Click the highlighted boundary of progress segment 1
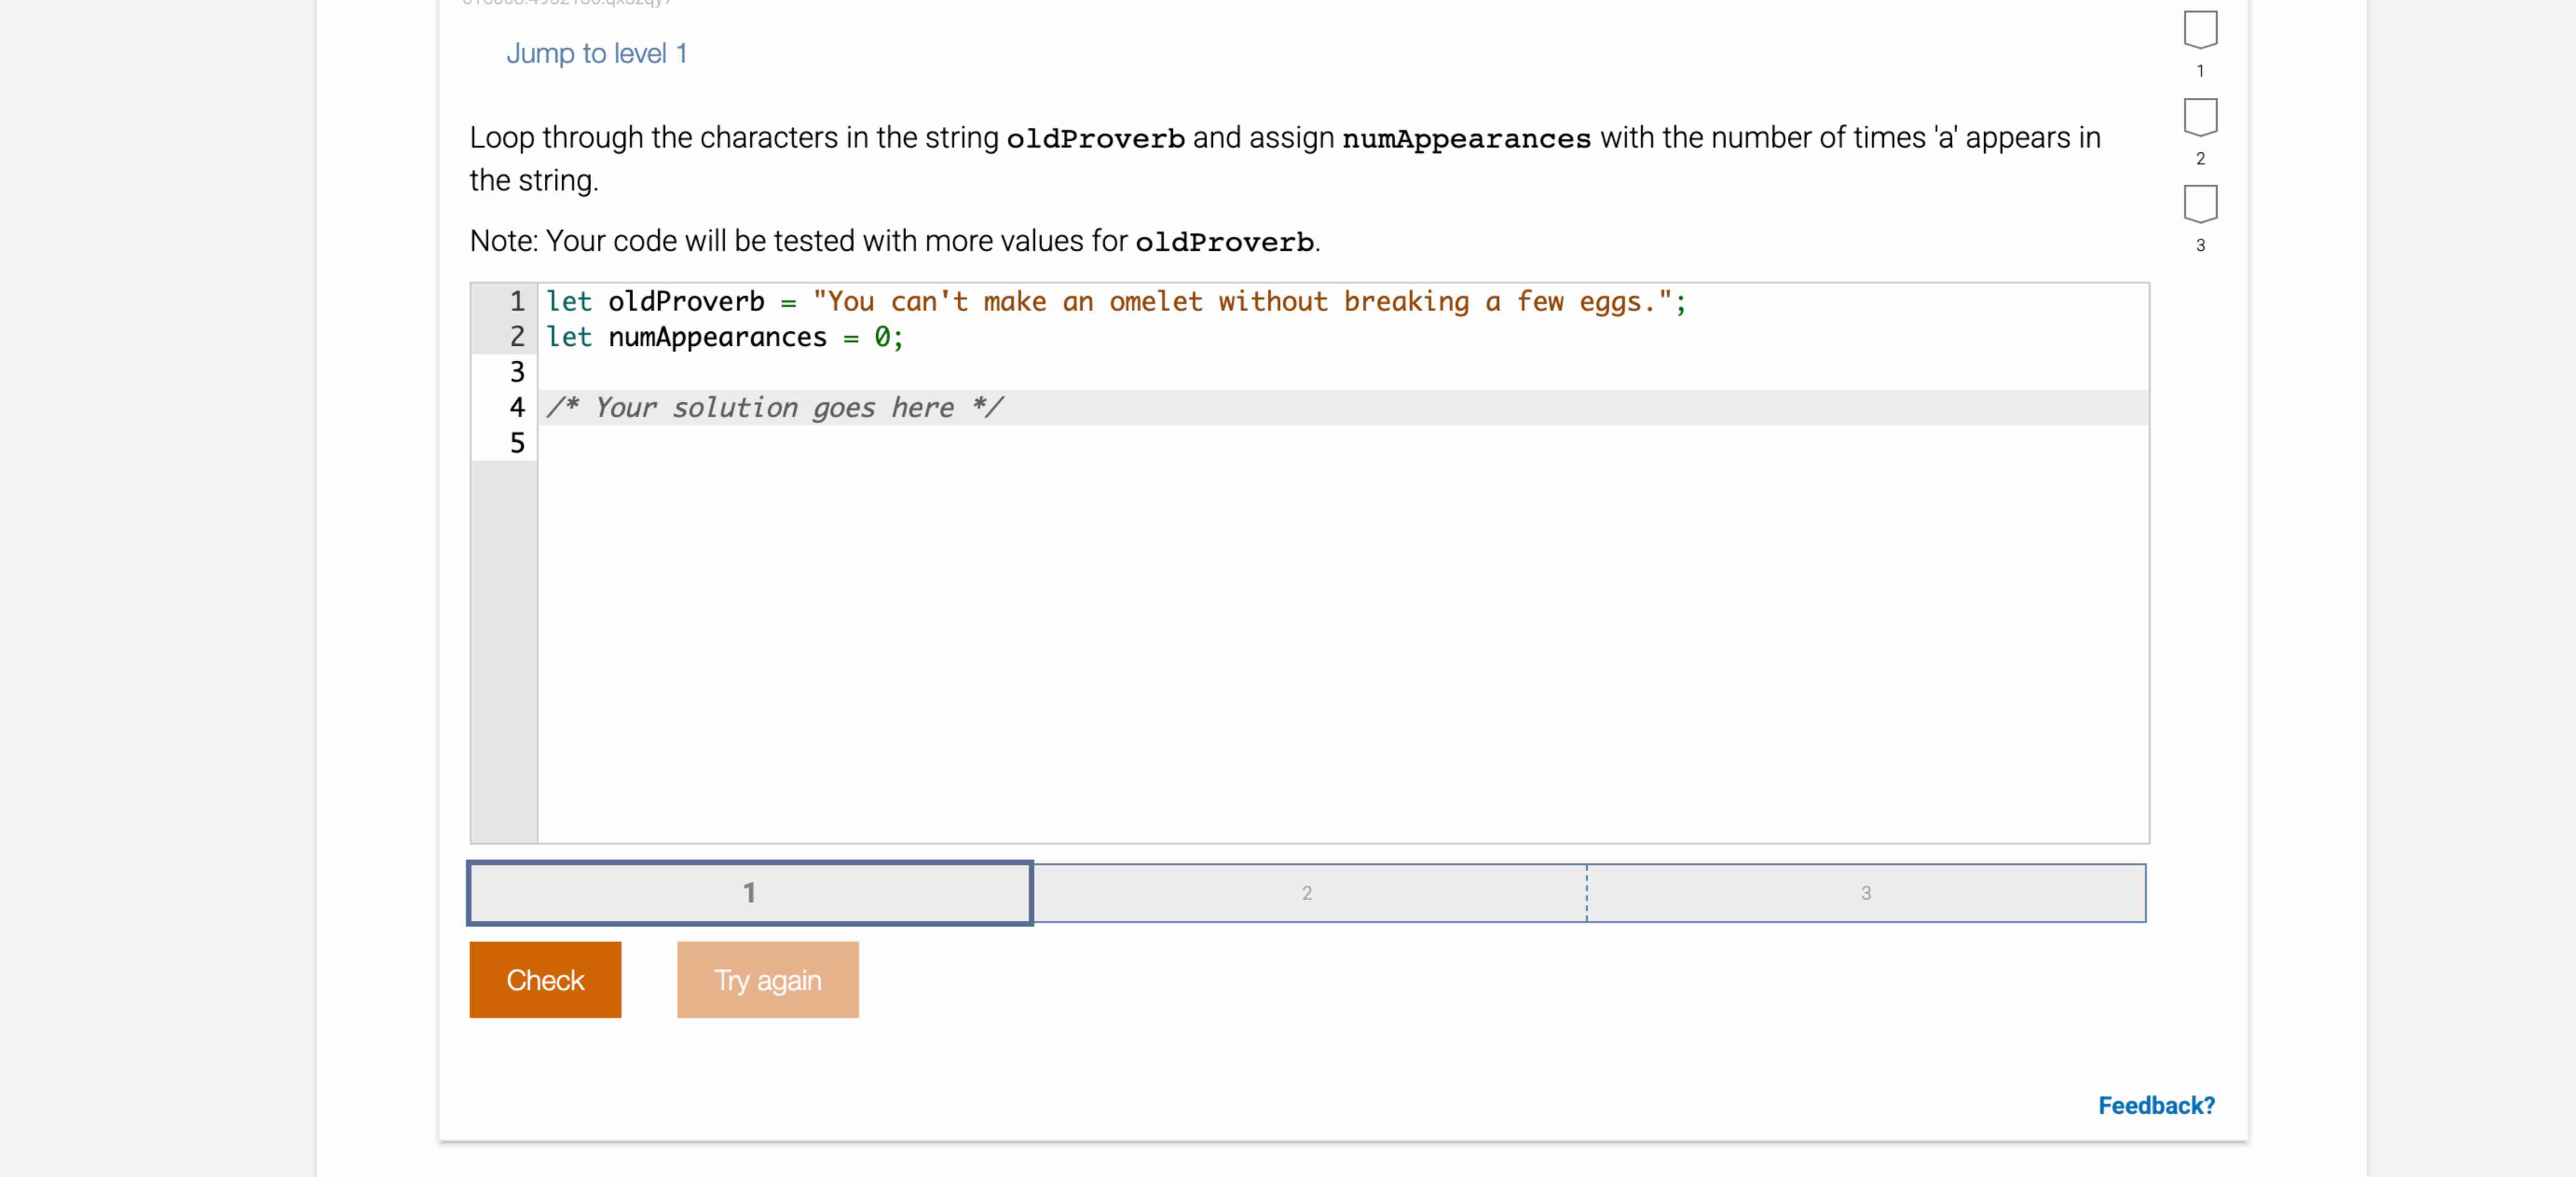 click(x=1030, y=893)
